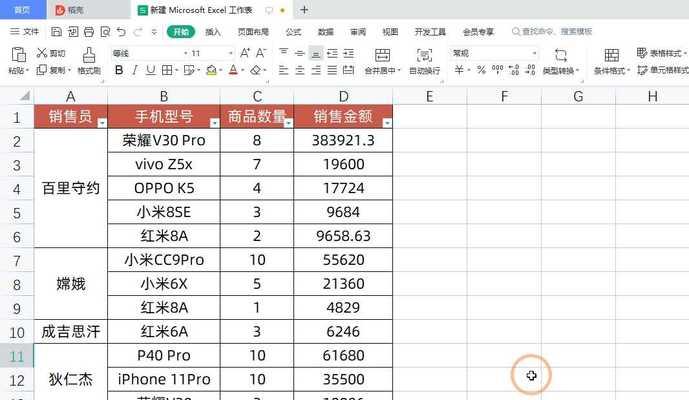This screenshot has height=400, width=689.
Task: Switch to the 视图 ribbon tab
Action: [390, 32]
